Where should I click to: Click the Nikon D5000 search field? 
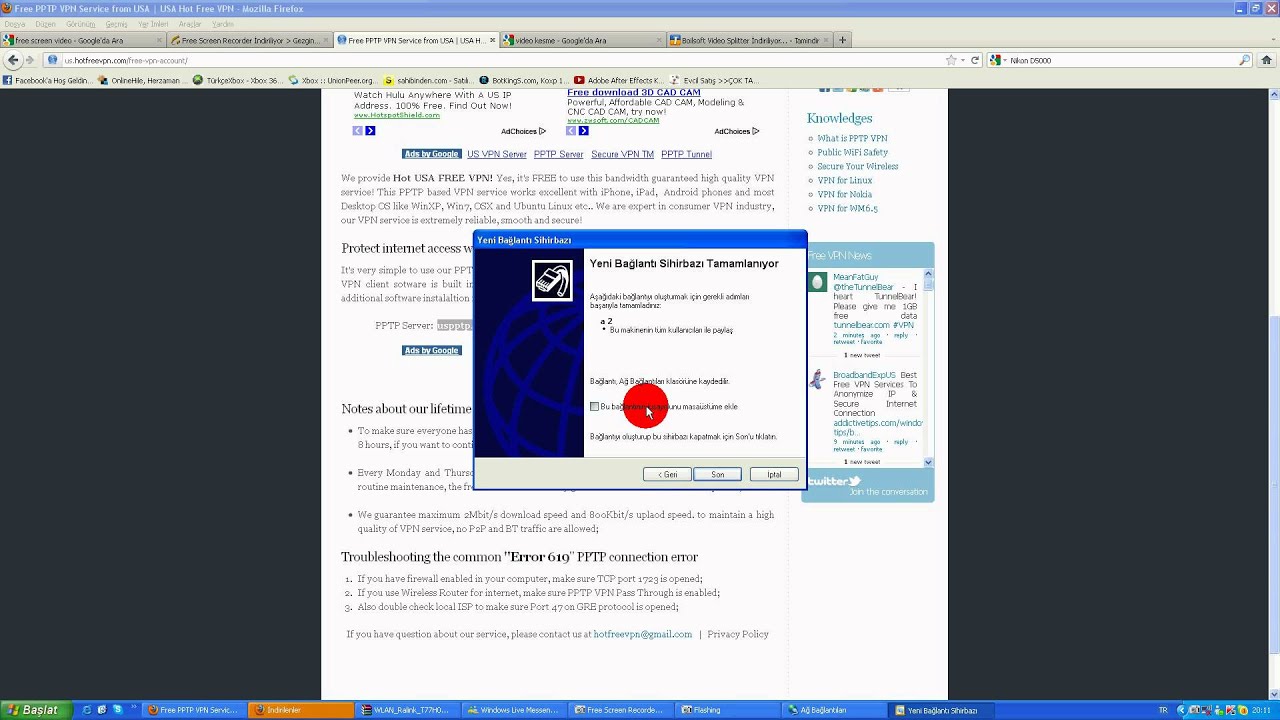tap(1122, 60)
